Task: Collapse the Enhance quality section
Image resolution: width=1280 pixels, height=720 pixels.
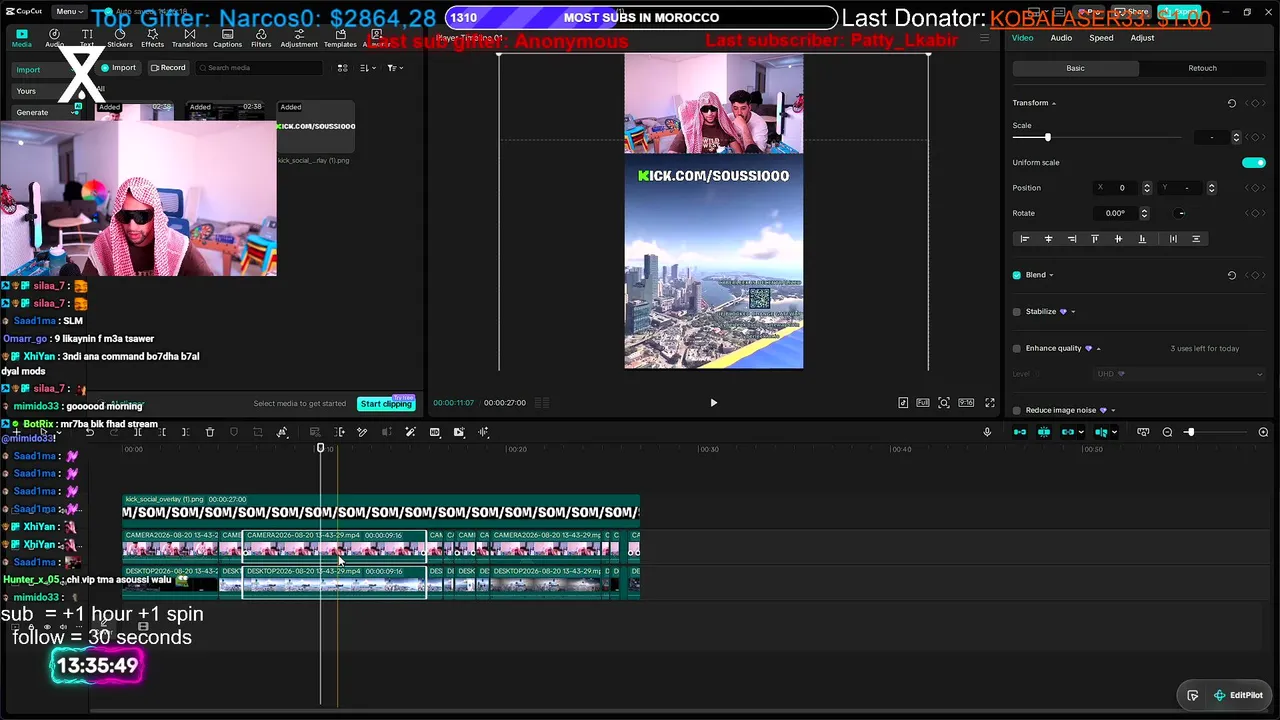Action: pyautogui.click(x=1098, y=348)
